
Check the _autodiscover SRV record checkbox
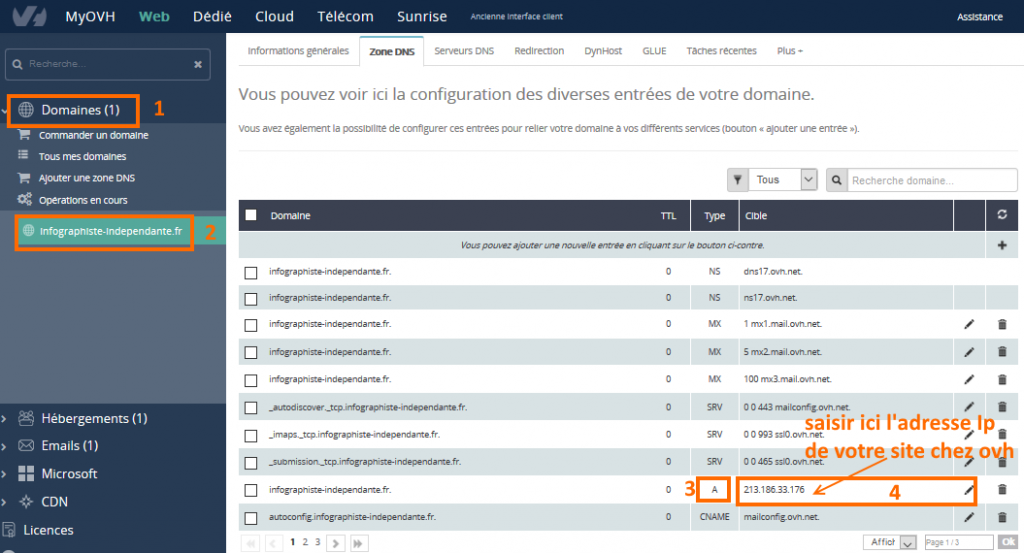(251, 408)
